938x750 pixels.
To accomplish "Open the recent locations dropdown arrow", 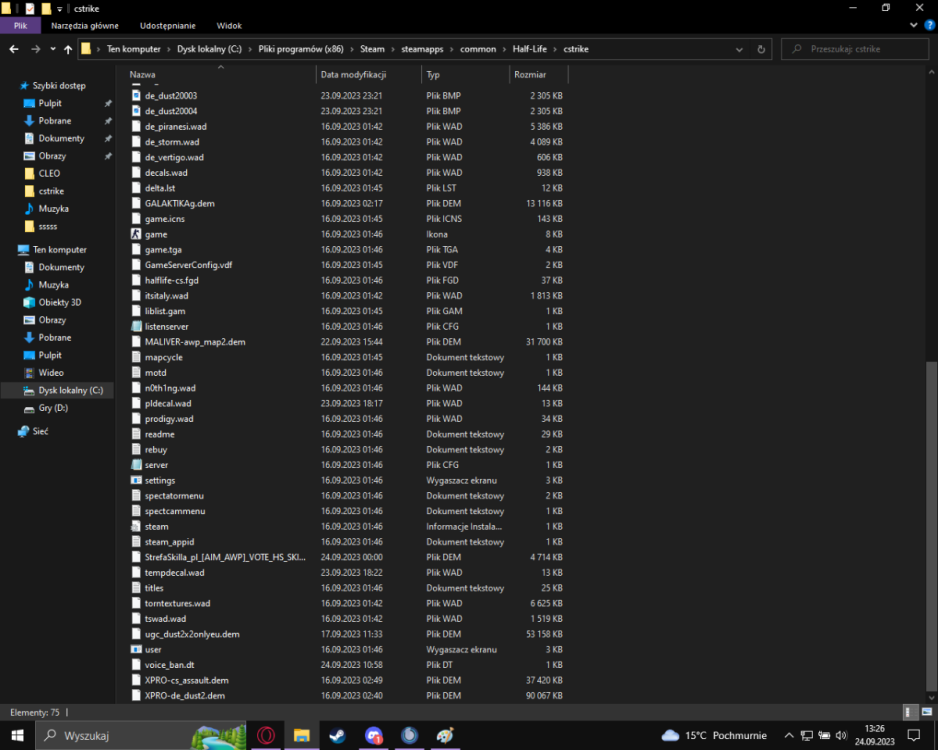I will (53, 49).
